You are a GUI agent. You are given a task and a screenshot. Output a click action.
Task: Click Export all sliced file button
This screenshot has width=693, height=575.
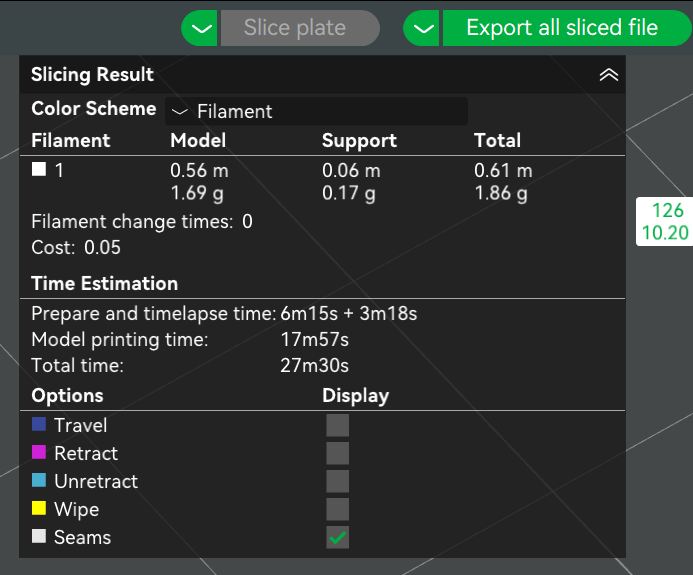click(x=562, y=28)
